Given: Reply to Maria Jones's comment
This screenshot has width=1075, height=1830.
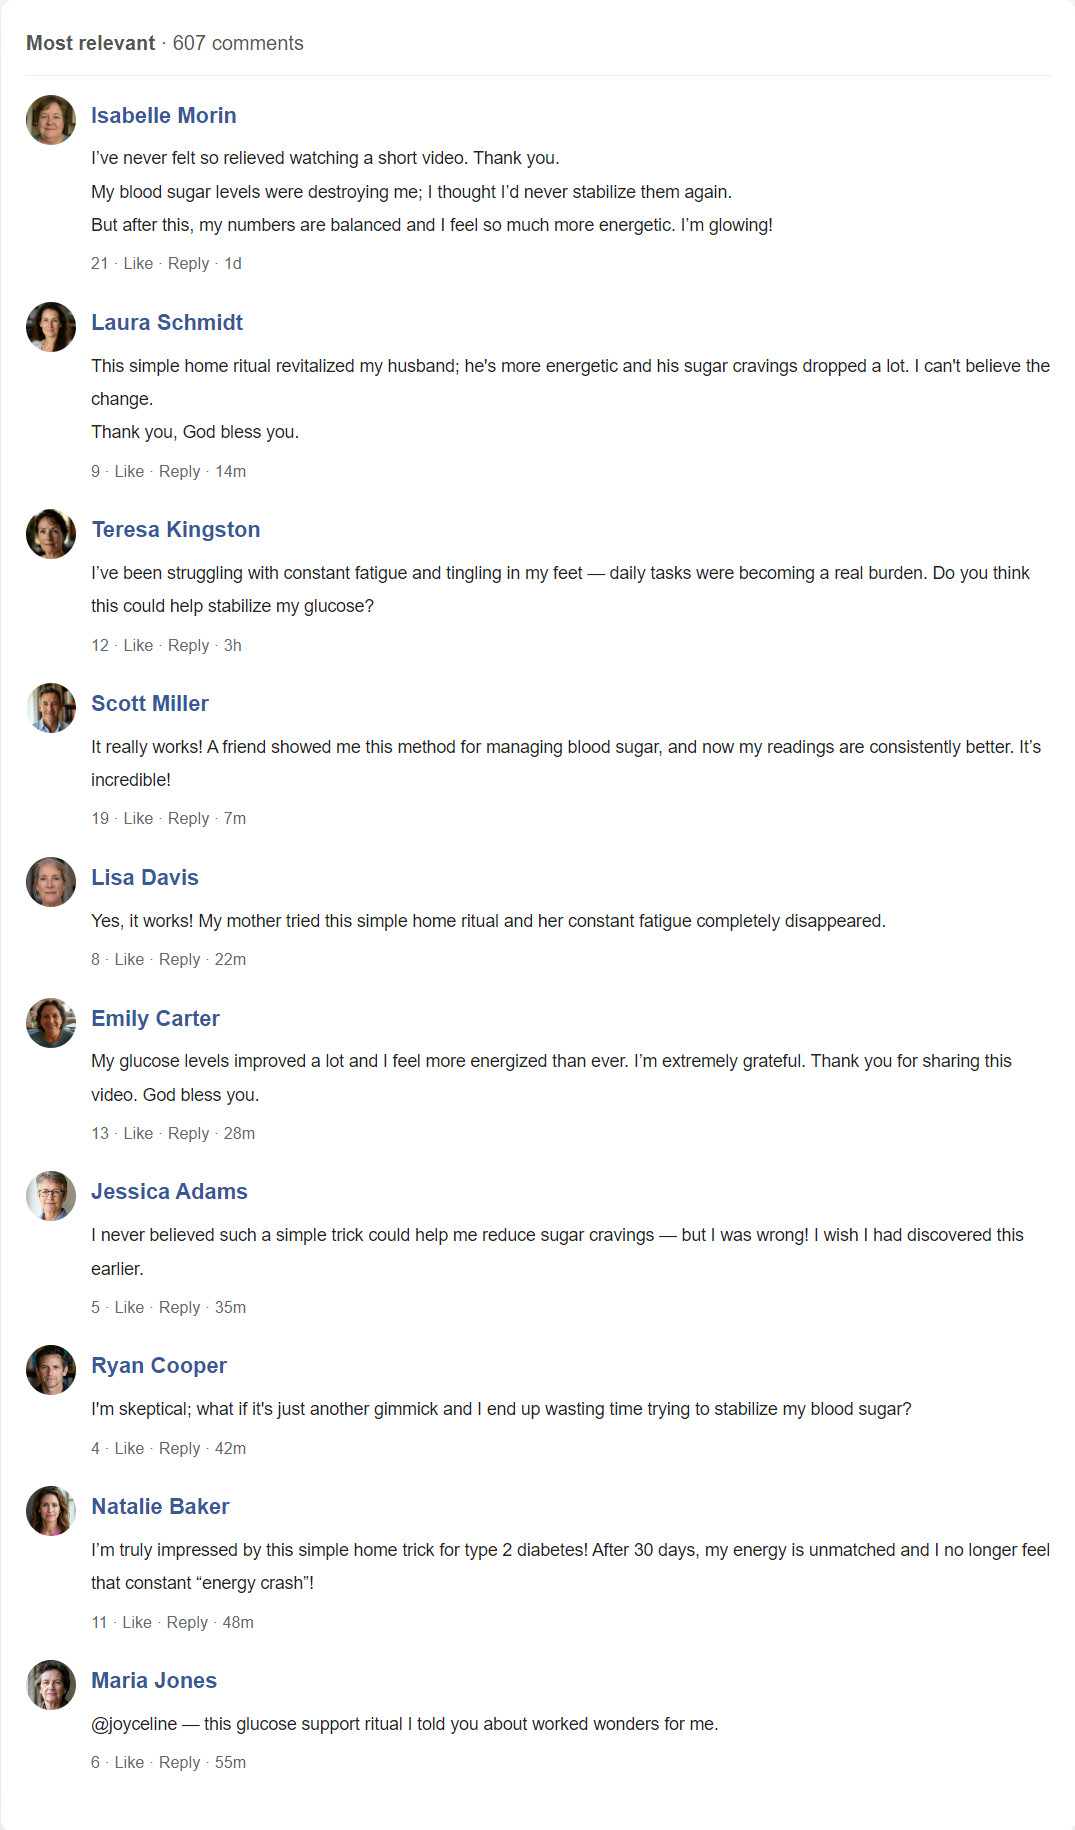Looking at the screenshot, I should pos(179,1763).
